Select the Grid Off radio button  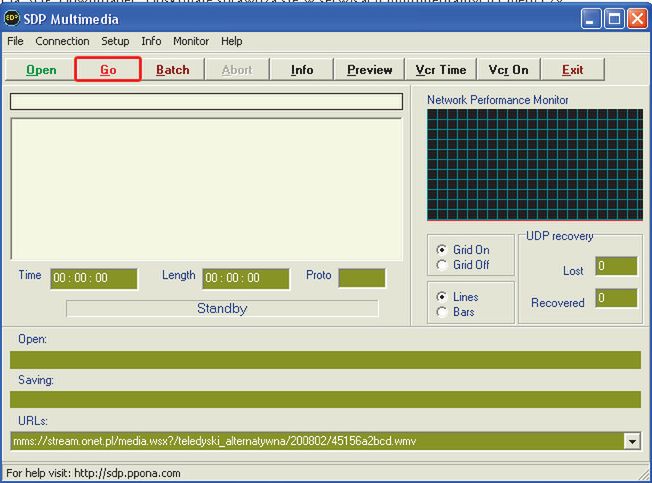pyautogui.click(x=442, y=265)
